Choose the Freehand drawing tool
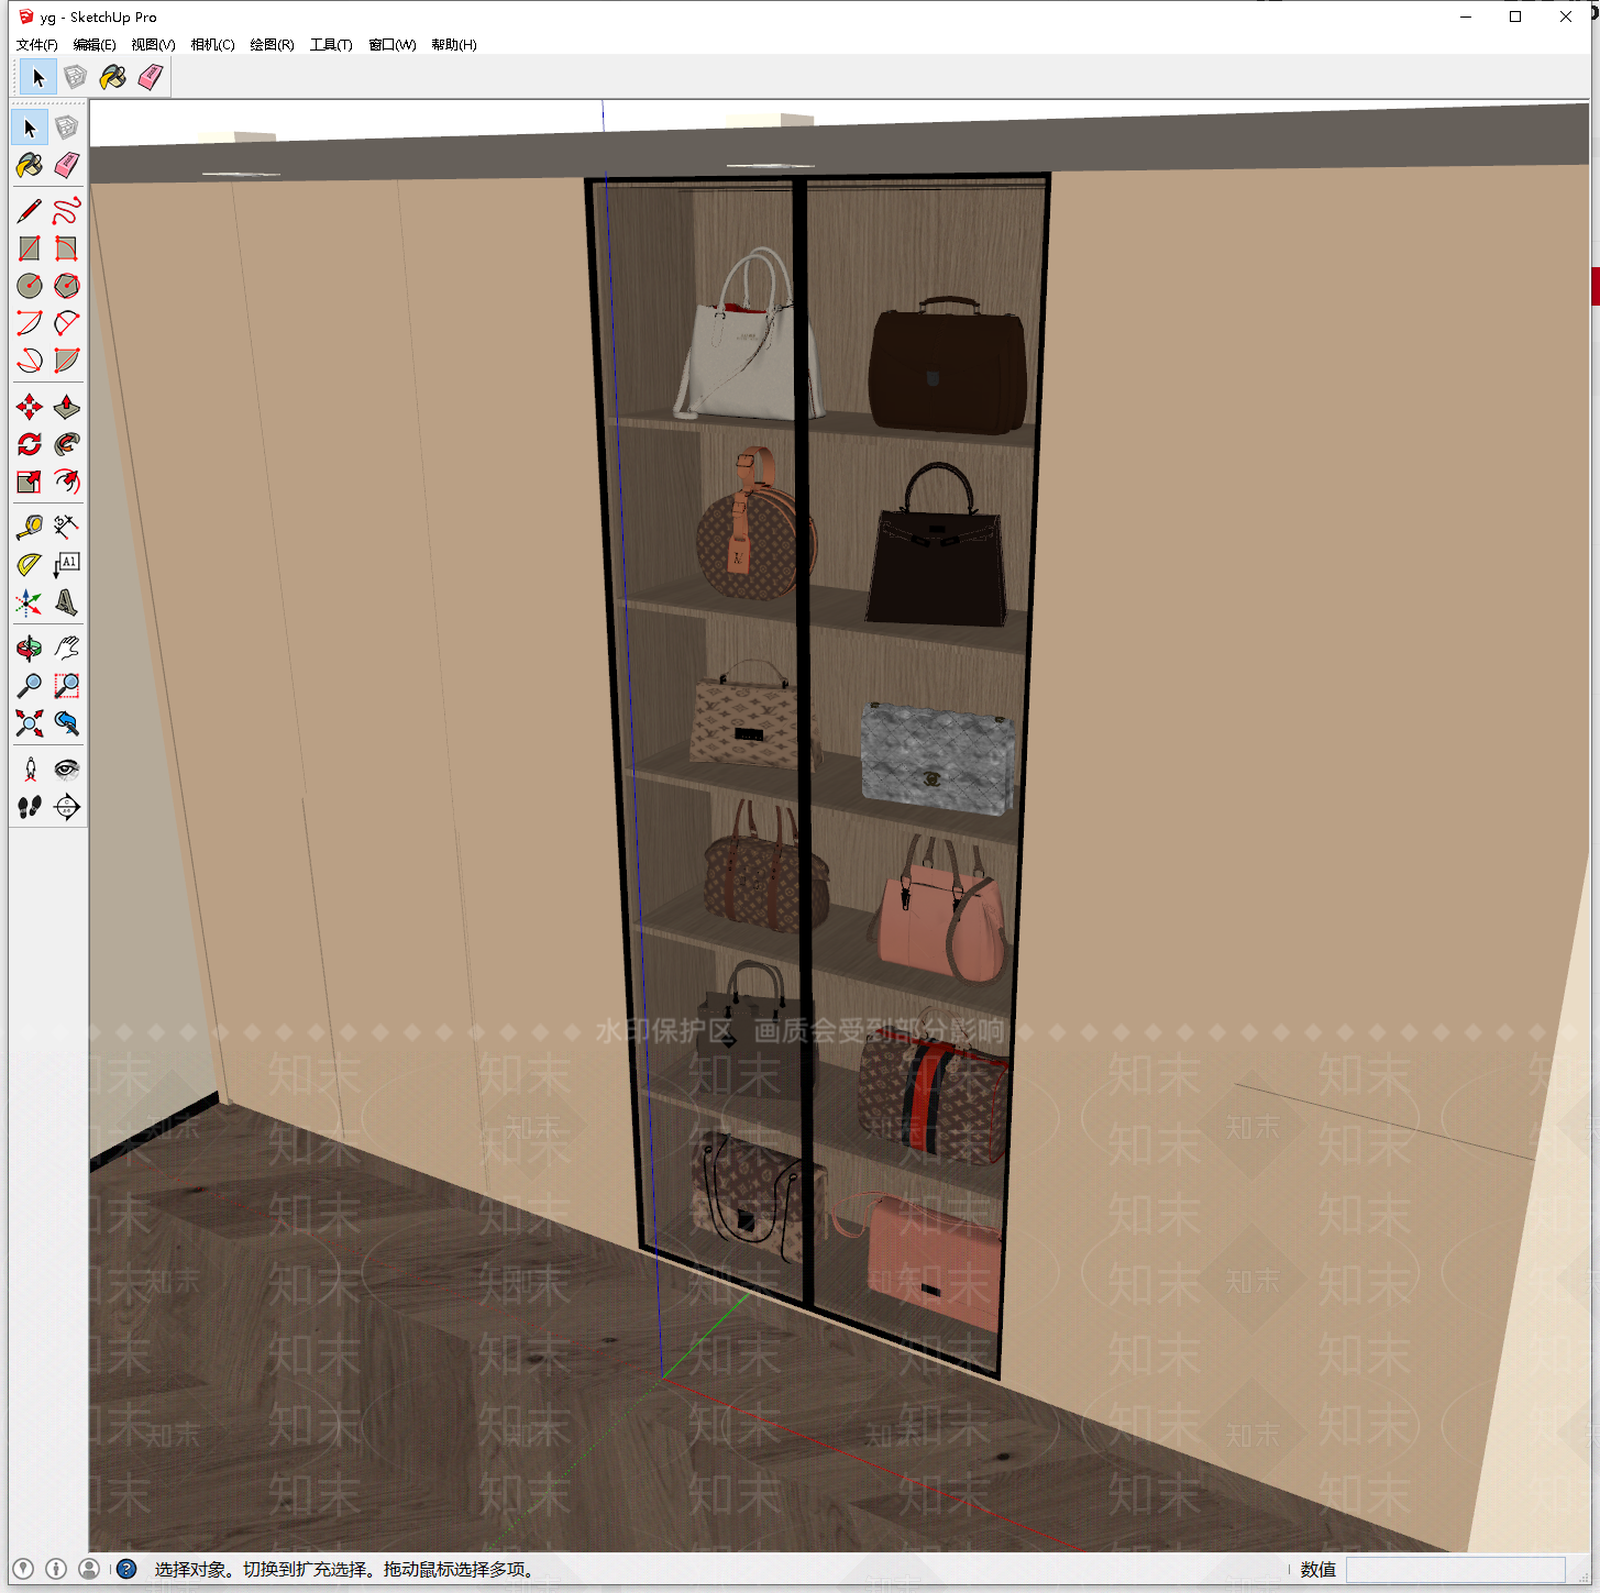The image size is (1600, 1593). [x=67, y=210]
